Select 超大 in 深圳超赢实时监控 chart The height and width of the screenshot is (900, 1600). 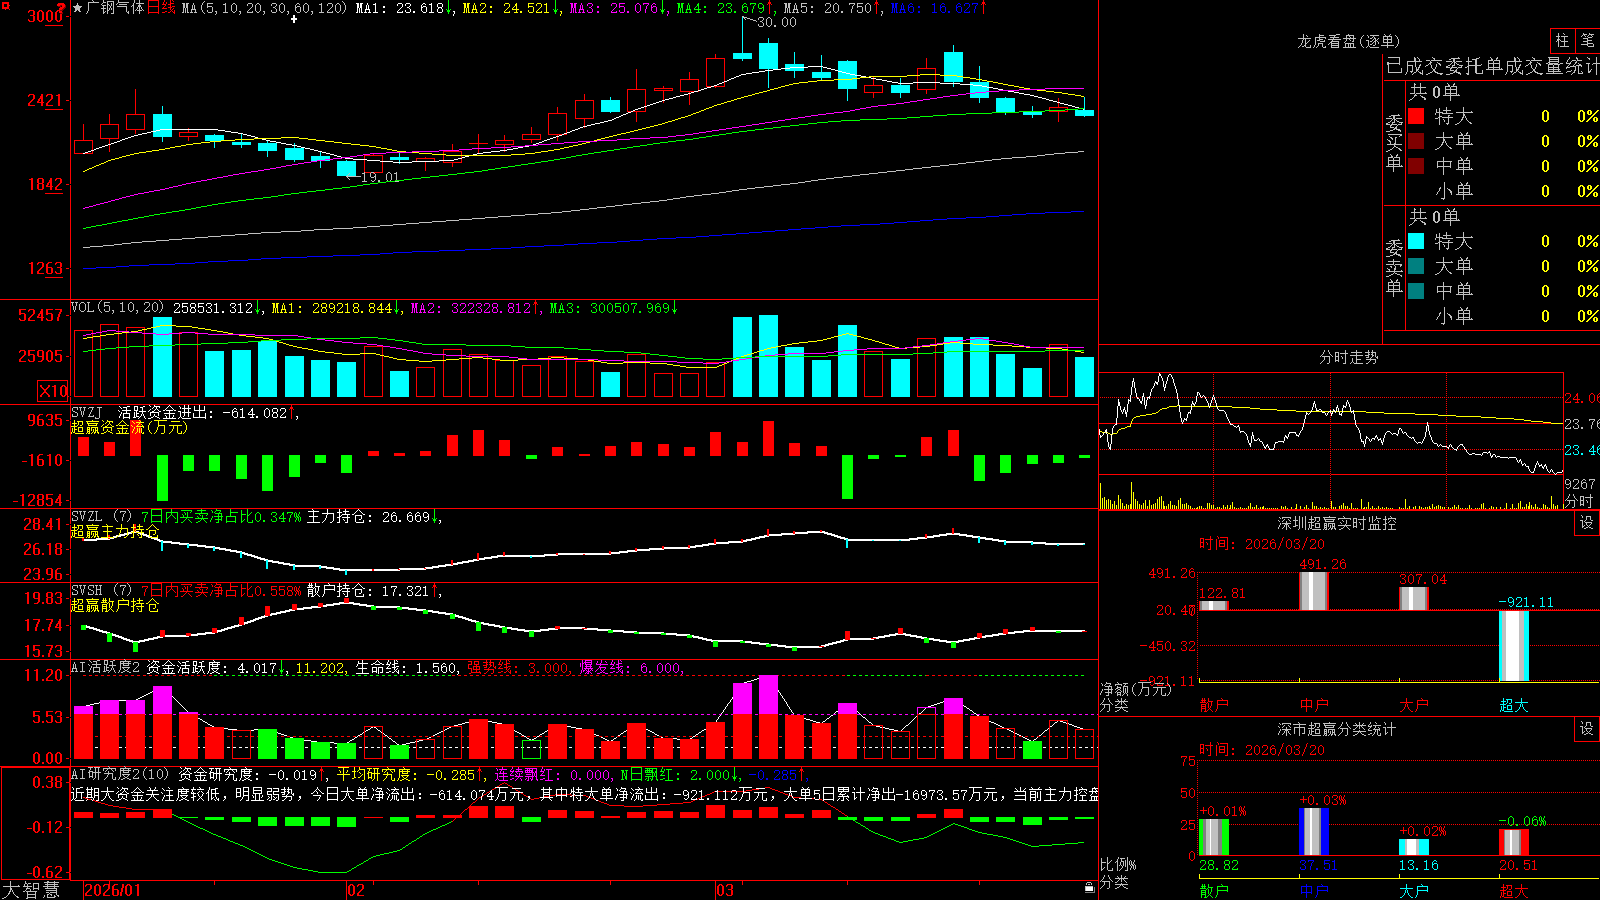pyautogui.click(x=1514, y=705)
